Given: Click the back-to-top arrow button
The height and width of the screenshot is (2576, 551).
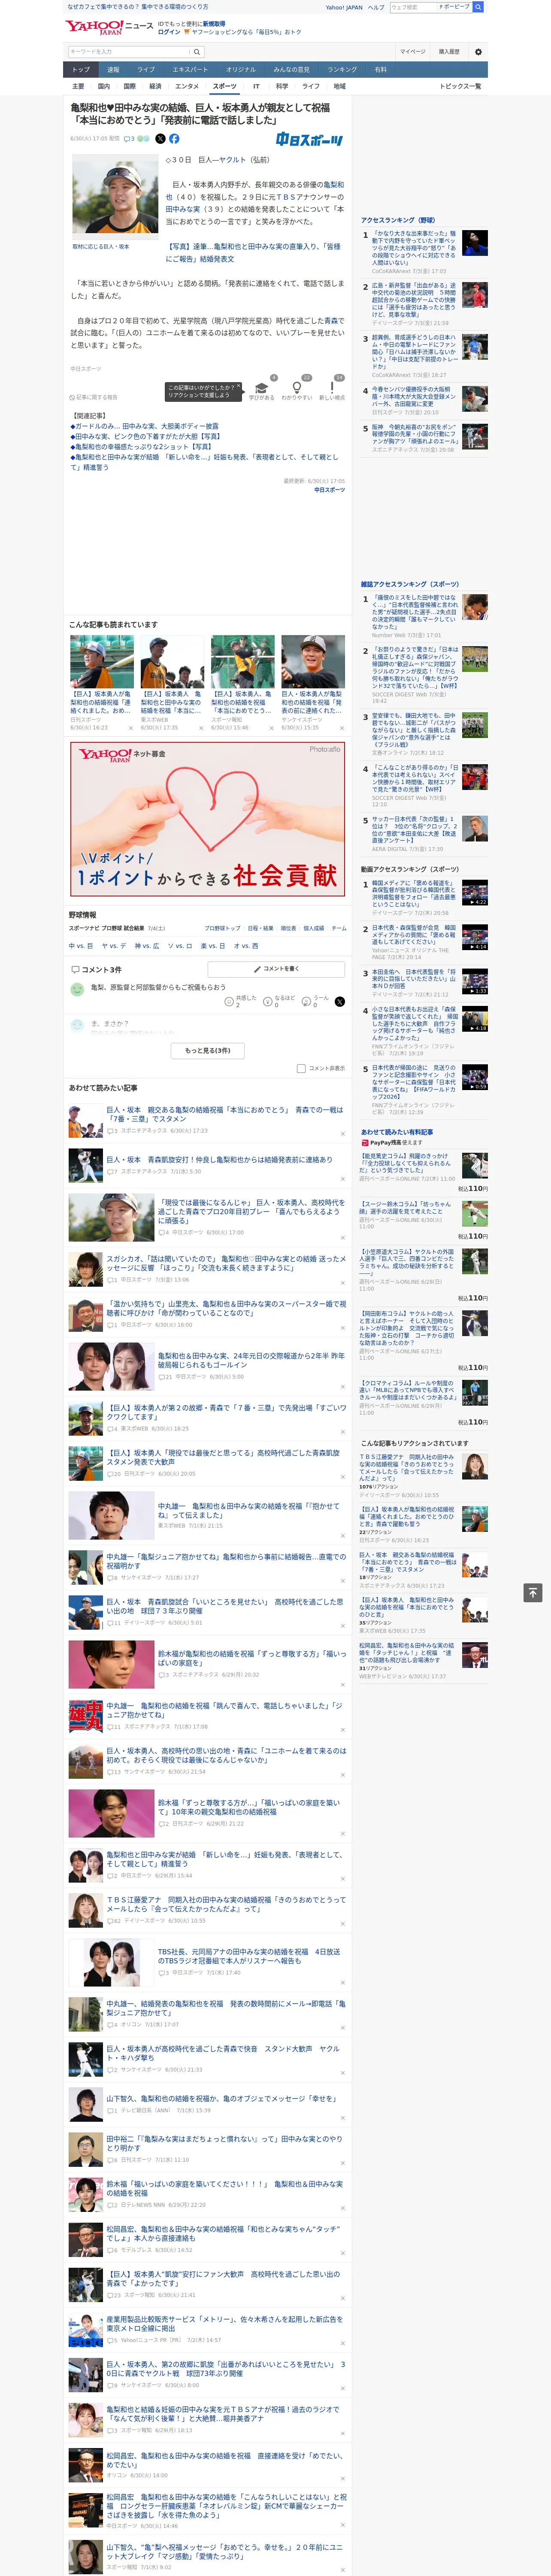Looking at the screenshot, I should 533,1592.
